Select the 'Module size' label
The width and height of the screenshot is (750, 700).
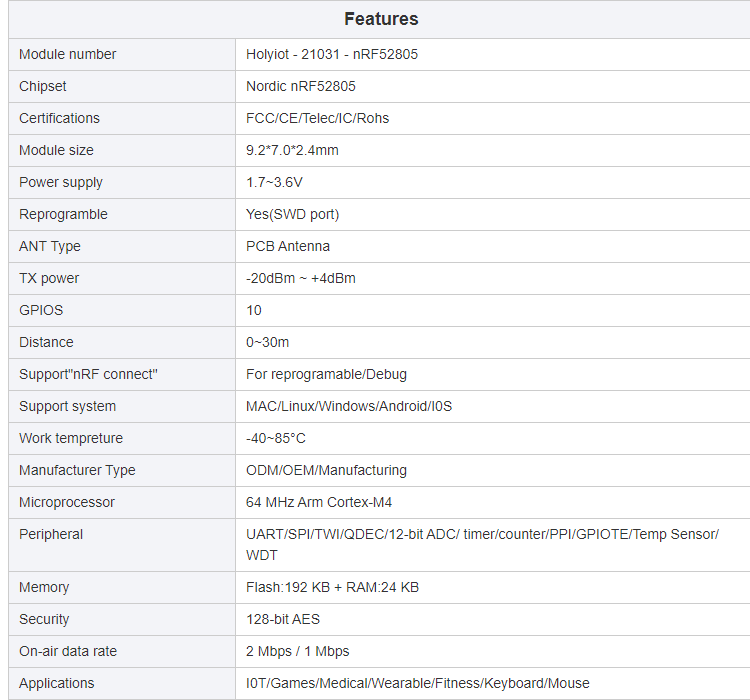tap(56, 150)
